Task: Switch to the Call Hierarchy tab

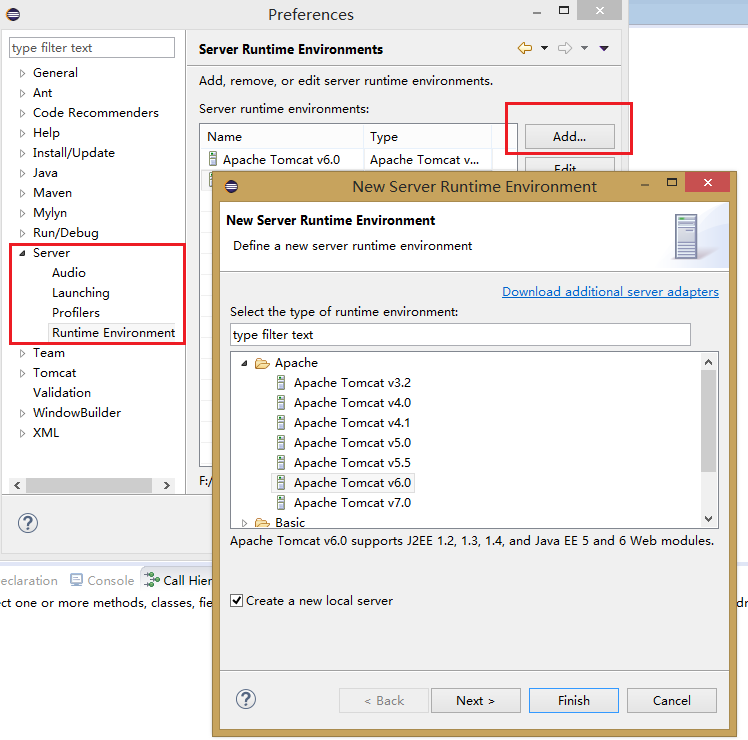Action: 178,580
